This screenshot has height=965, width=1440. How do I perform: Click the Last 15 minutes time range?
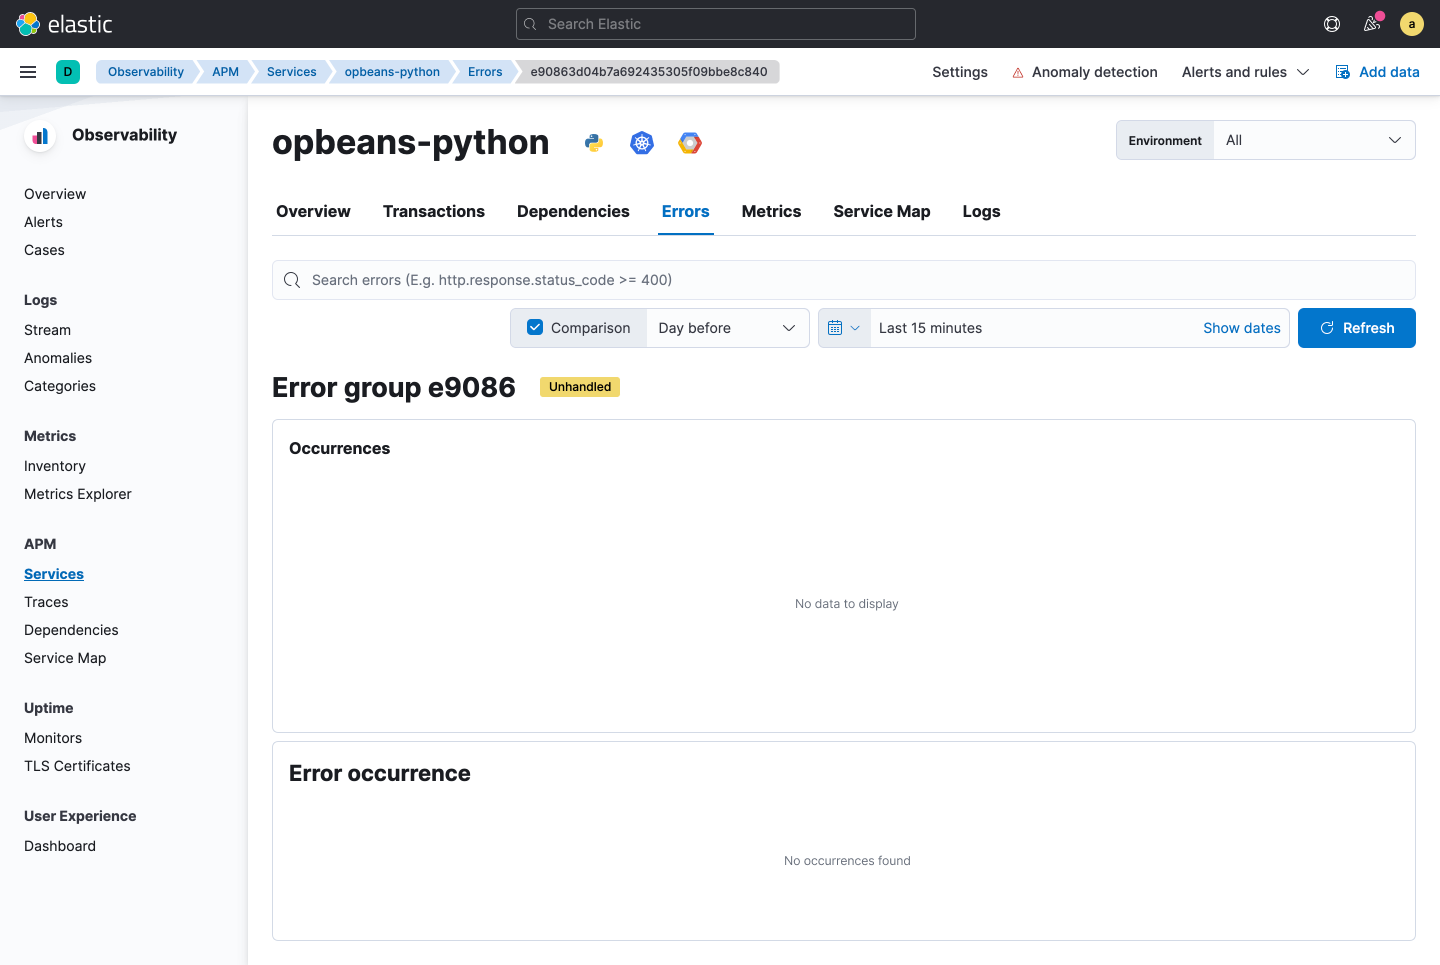tap(930, 328)
